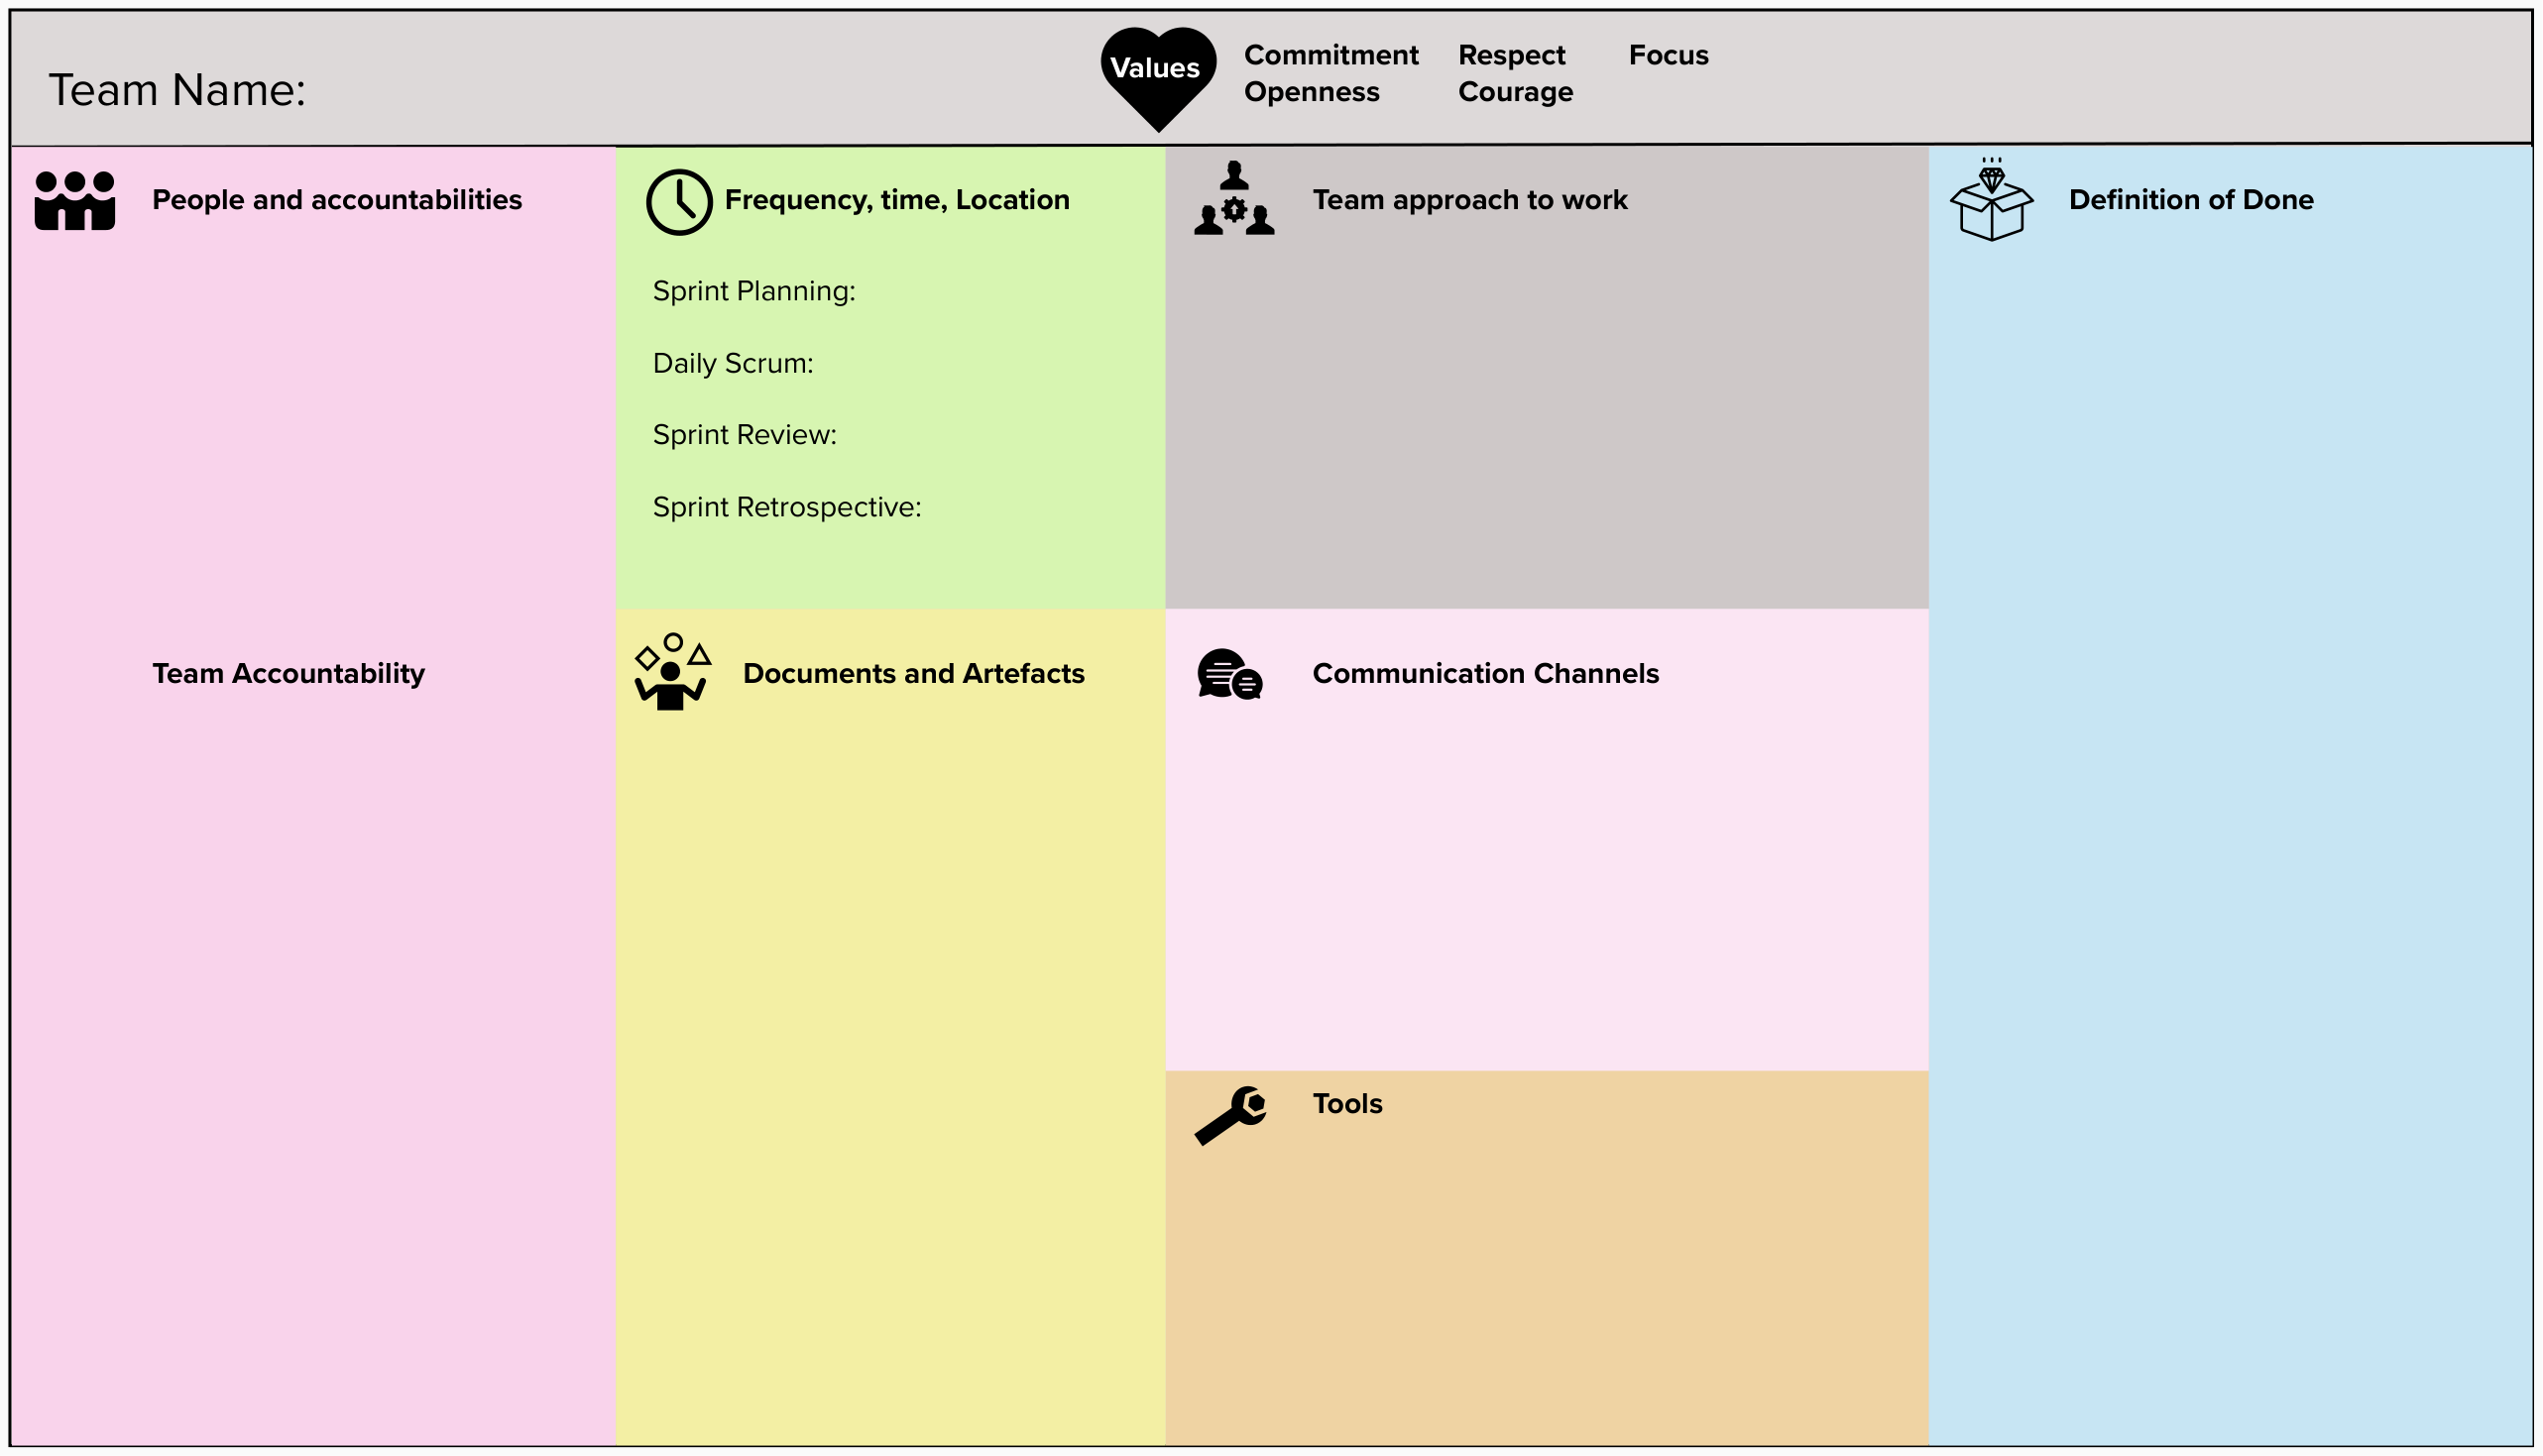This screenshot has width=2543, height=1456.
Task: Select the Commitment values label
Action: click(x=1330, y=51)
